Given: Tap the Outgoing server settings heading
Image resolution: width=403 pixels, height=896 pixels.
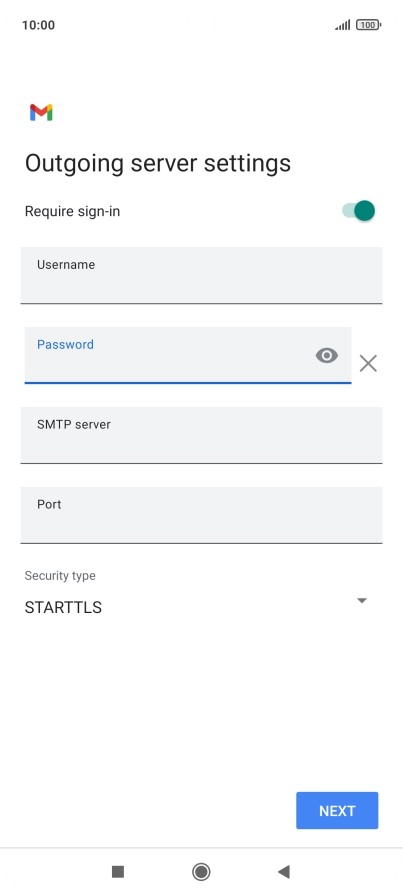Looking at the screenshot, I should point(158,163).
